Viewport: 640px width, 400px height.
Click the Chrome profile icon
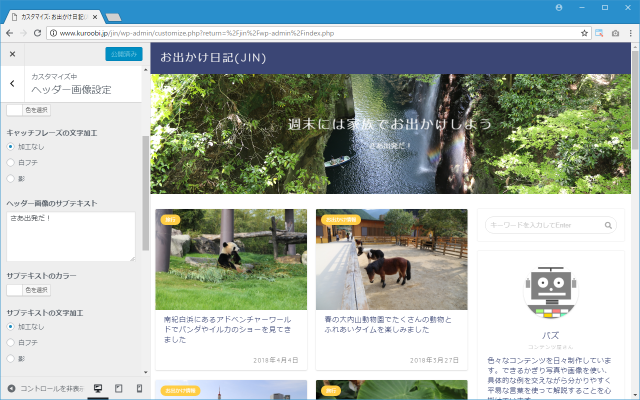click(x=559, y=7)
